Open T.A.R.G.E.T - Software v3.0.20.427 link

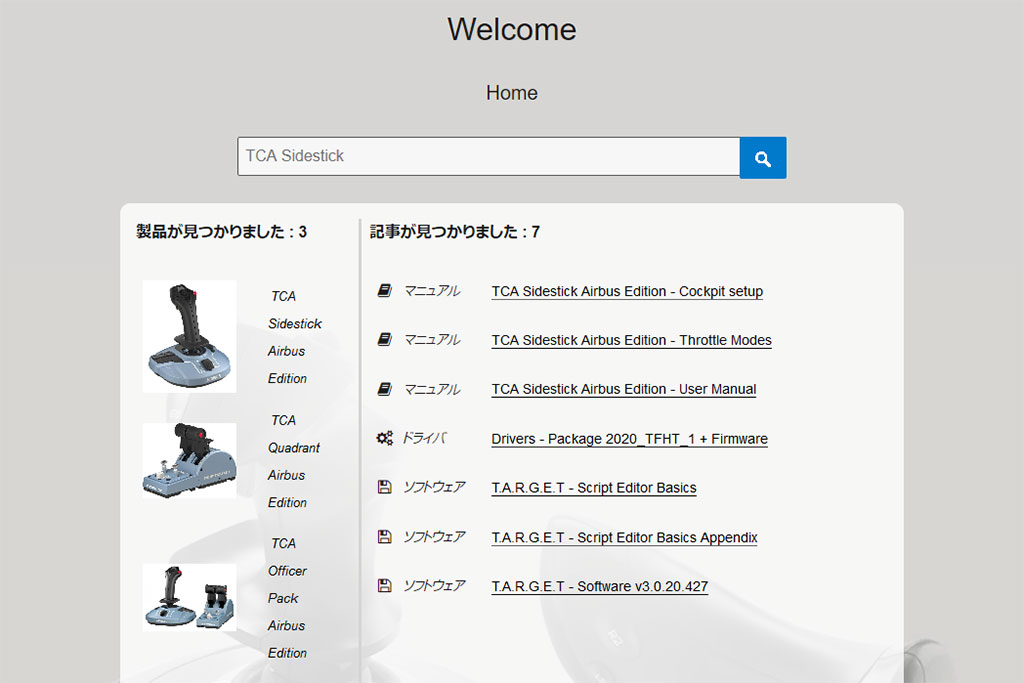tap(599, 587)
